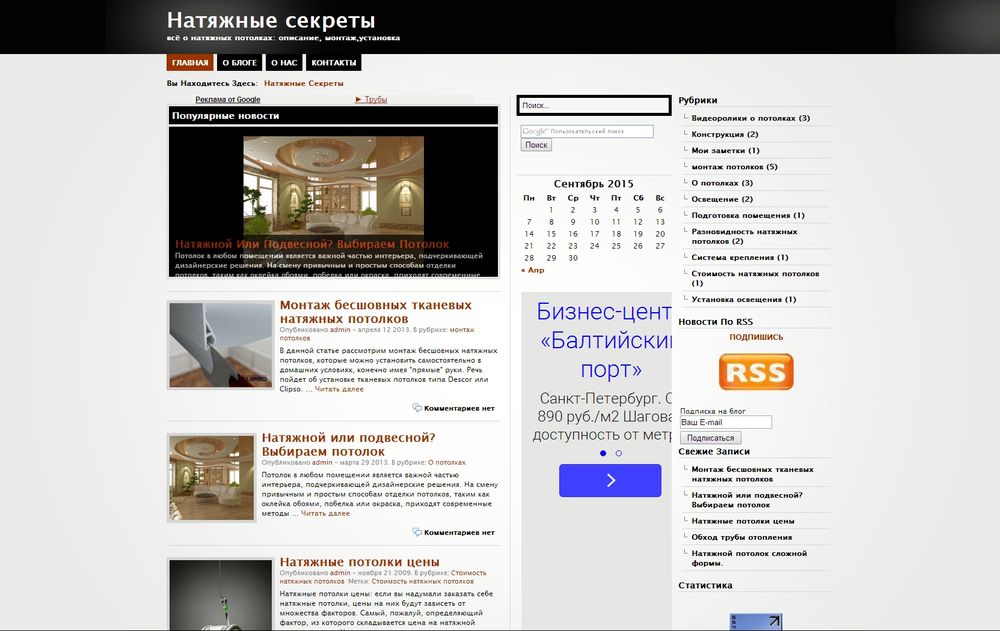Click the featured popular news ceiling image

[333, 186]
